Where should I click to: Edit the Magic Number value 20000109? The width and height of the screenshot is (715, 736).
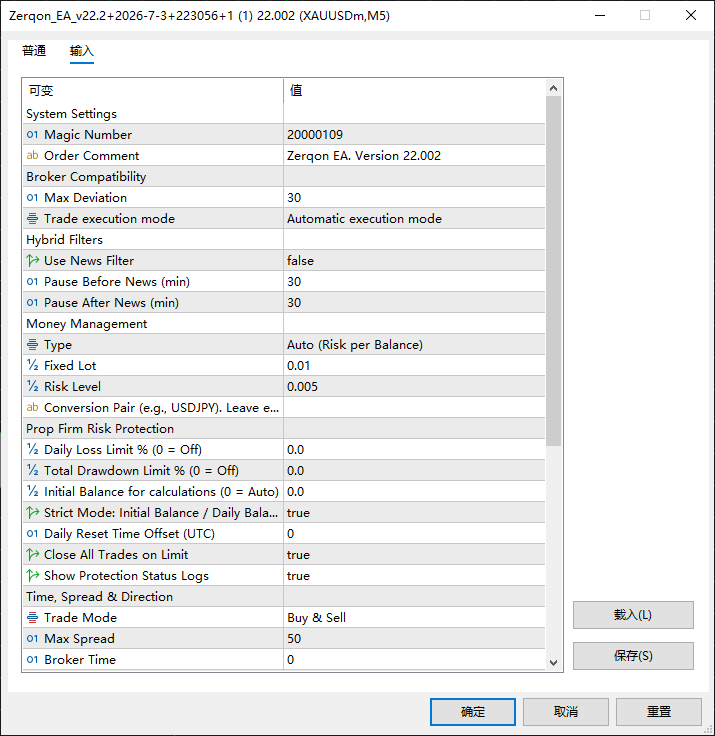[x=414, y=135]
